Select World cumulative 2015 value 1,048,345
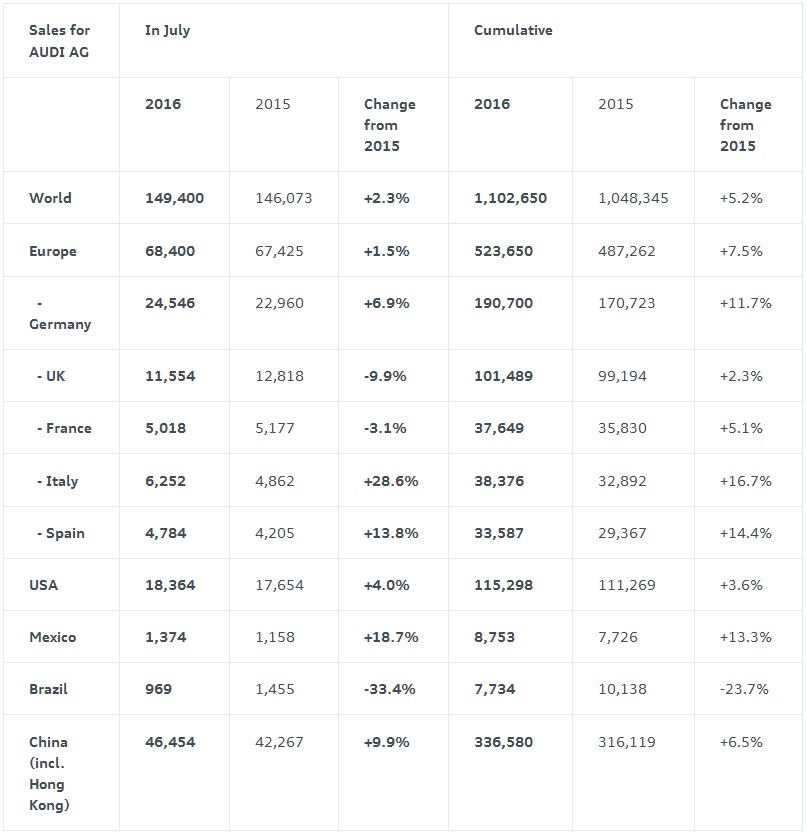The height and width of the screenshot is (834, 807). pyautogui.click(x=633, y=198)
